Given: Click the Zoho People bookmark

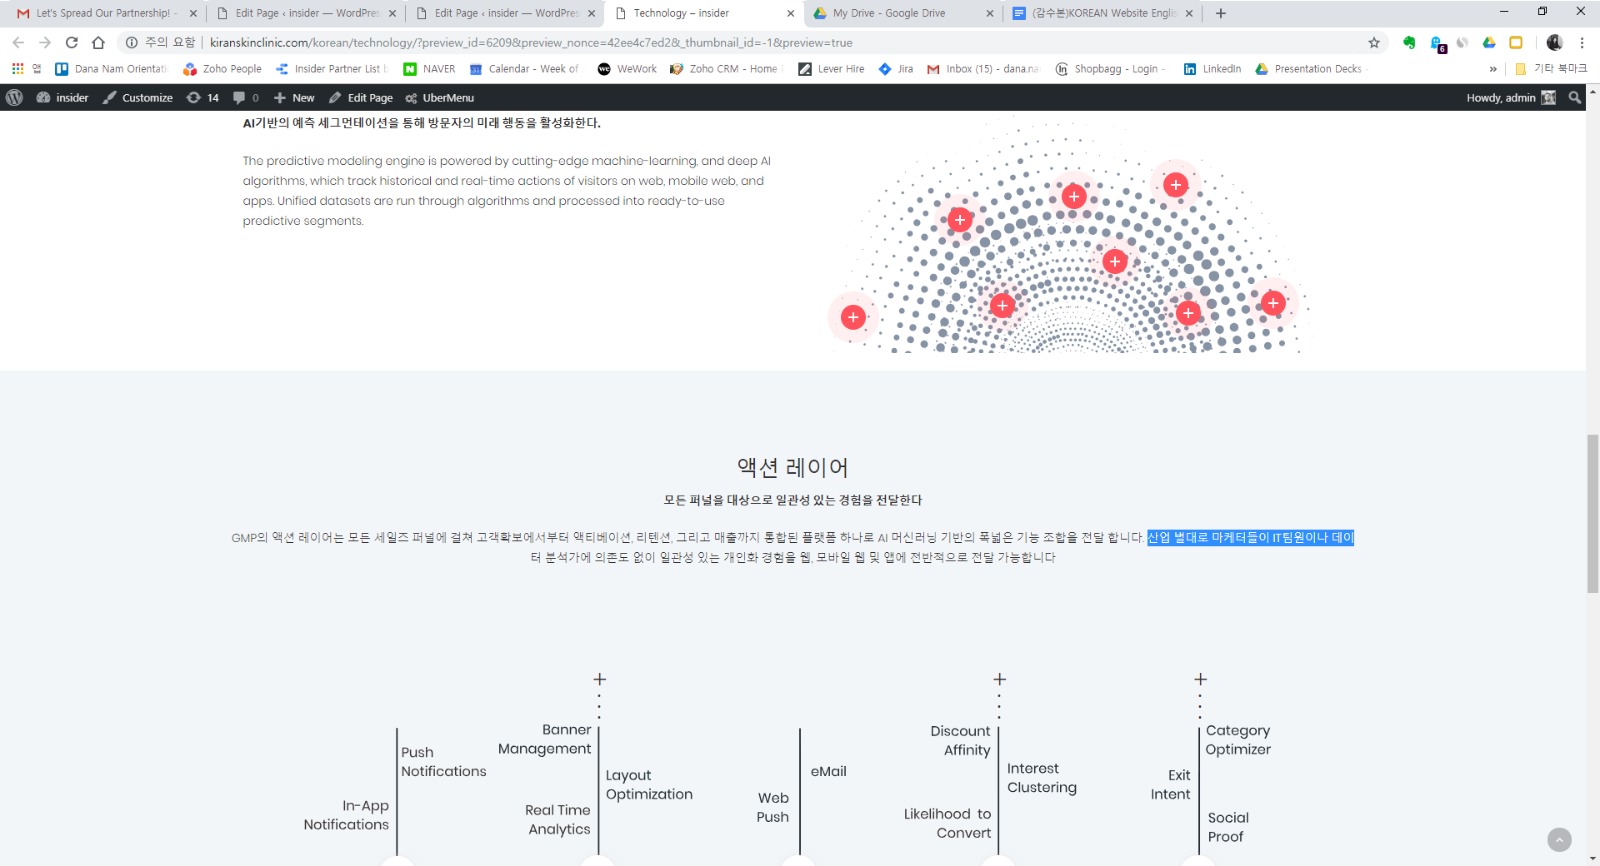Looking at the screenshot, I should point(223,69).
